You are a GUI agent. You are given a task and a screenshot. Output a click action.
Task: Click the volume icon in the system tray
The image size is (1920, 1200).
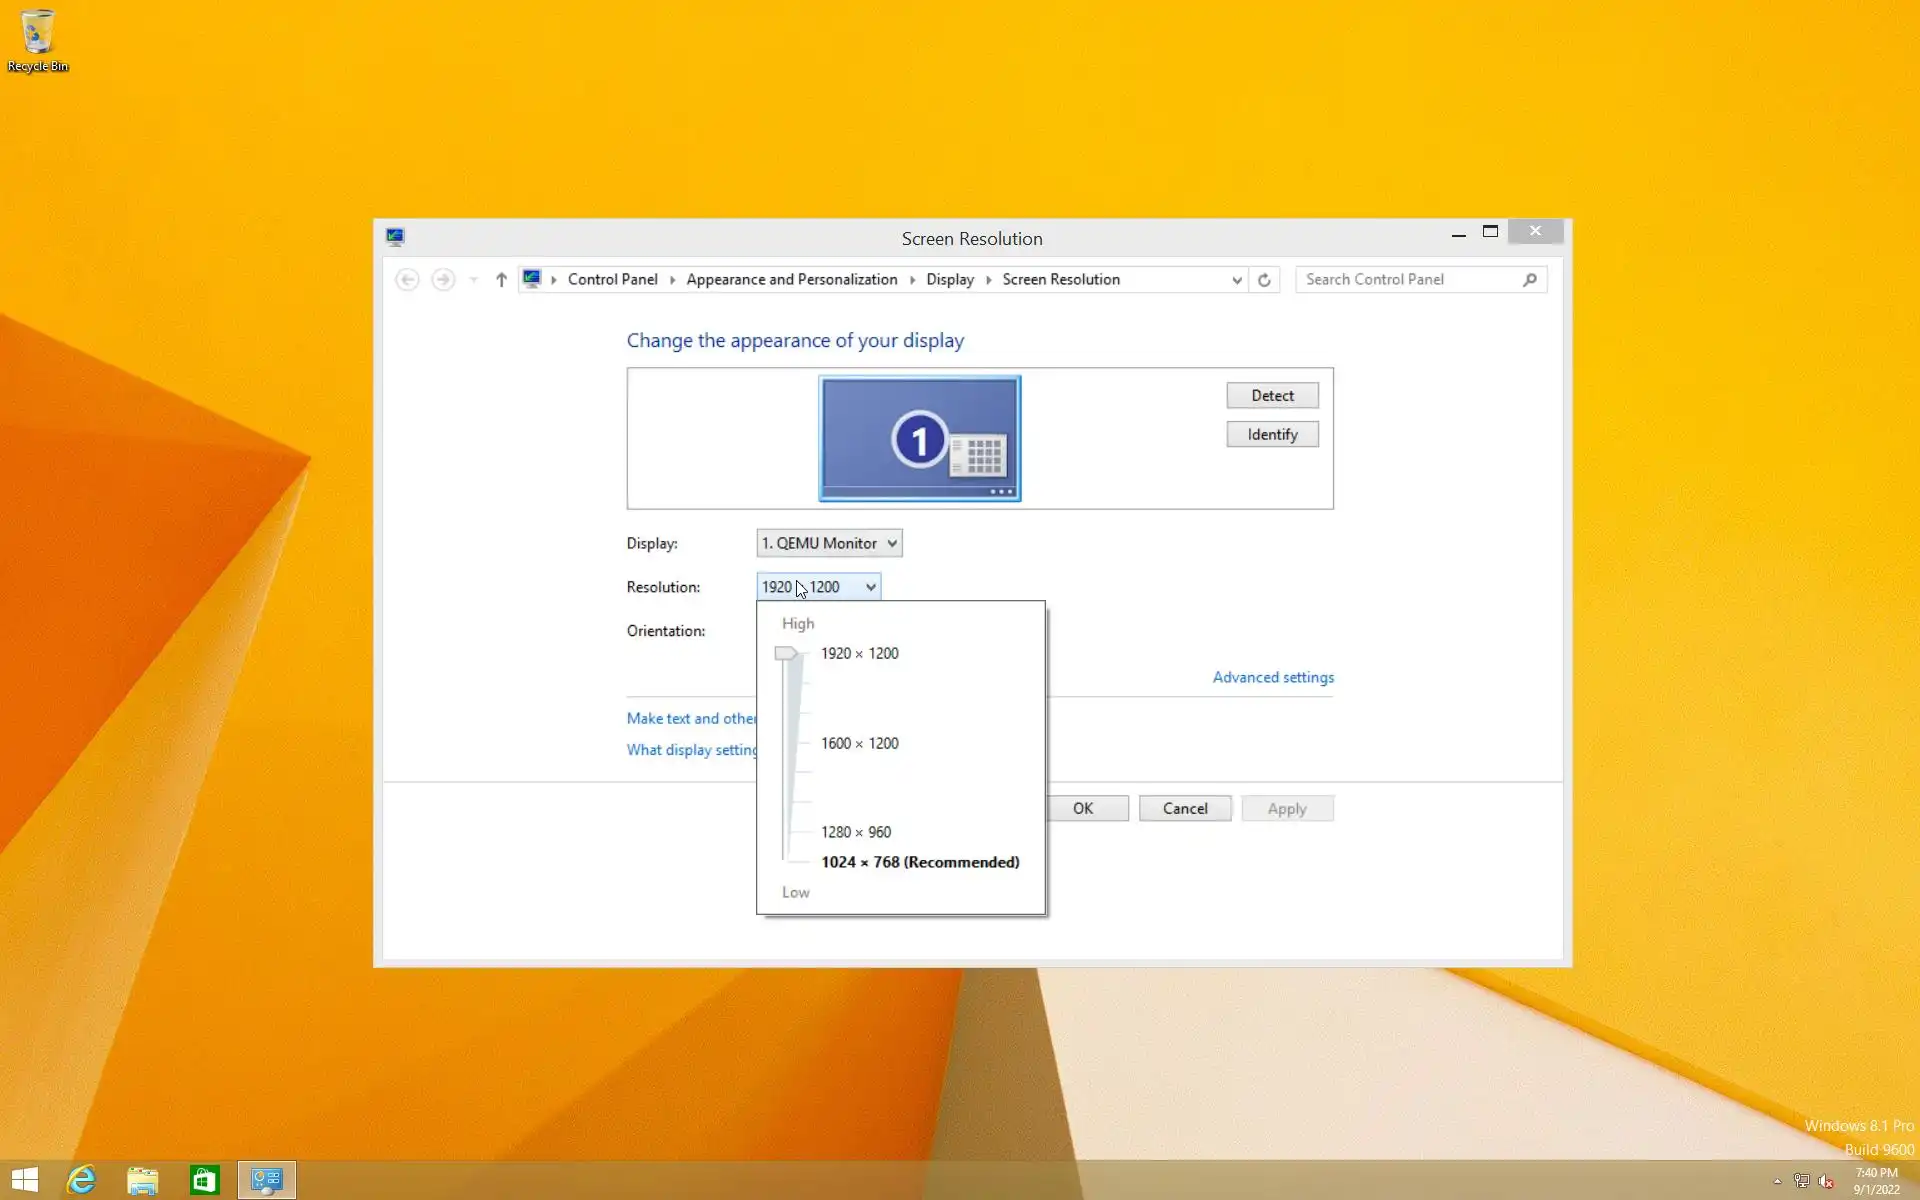point(1825,1181)
